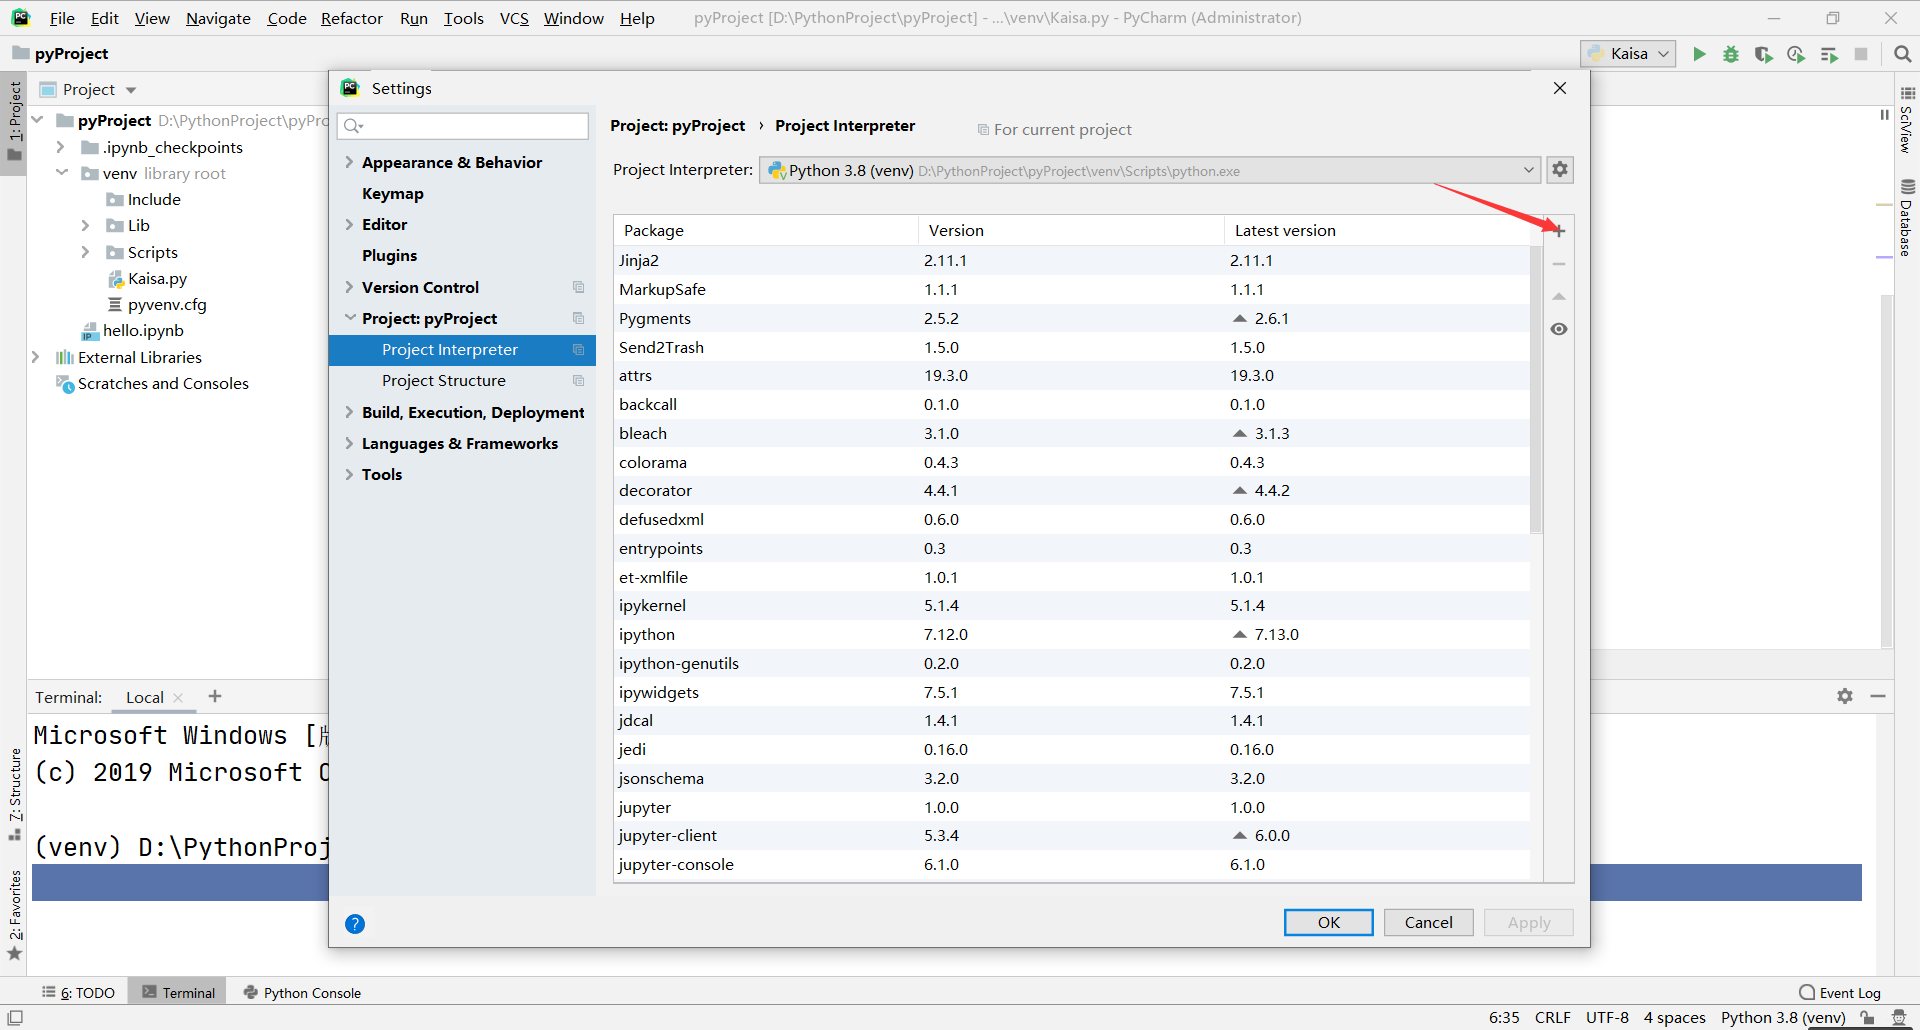Expand the Tools settings section
The width and height of the screenshot is (1920, 1030).
tap(349, 474)
